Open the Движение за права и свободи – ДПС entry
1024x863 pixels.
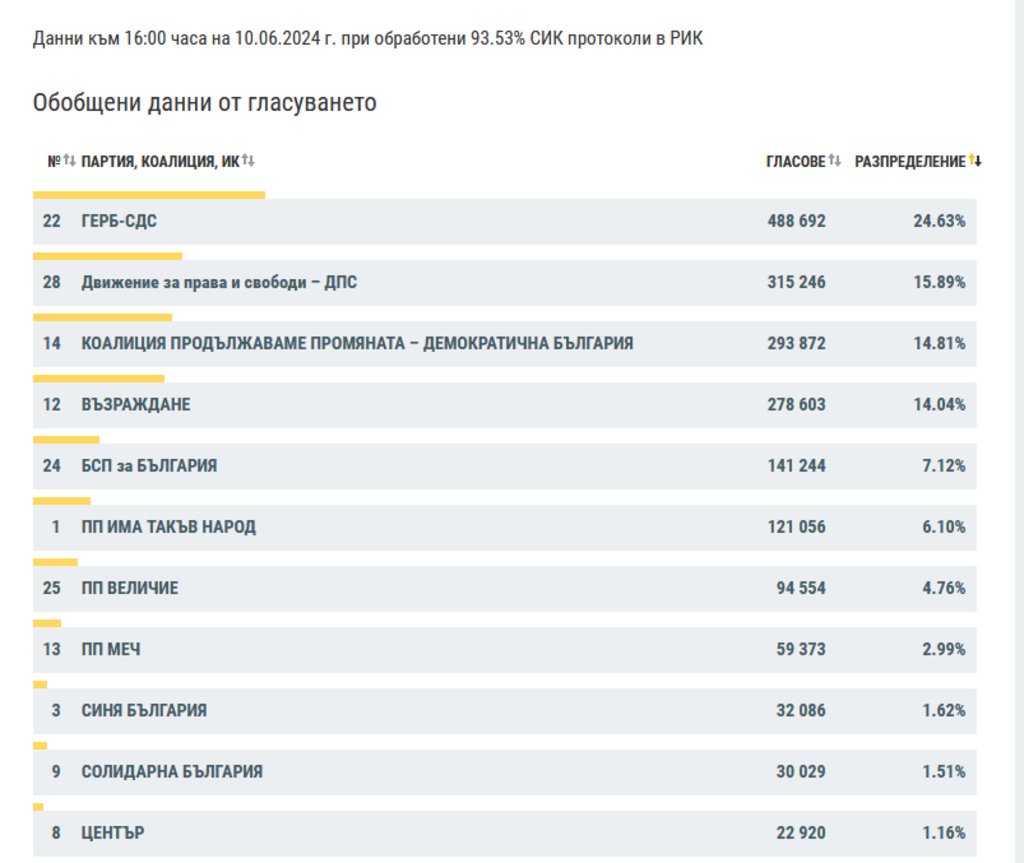tap(219, 283)
